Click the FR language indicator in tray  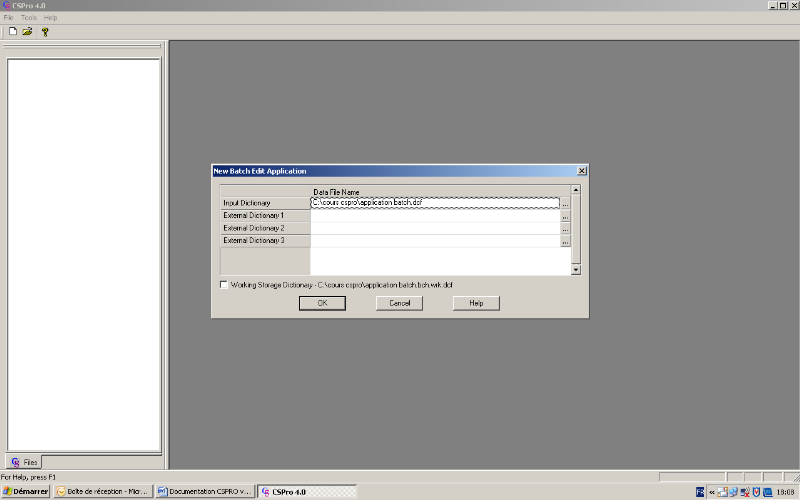(700, 492)
